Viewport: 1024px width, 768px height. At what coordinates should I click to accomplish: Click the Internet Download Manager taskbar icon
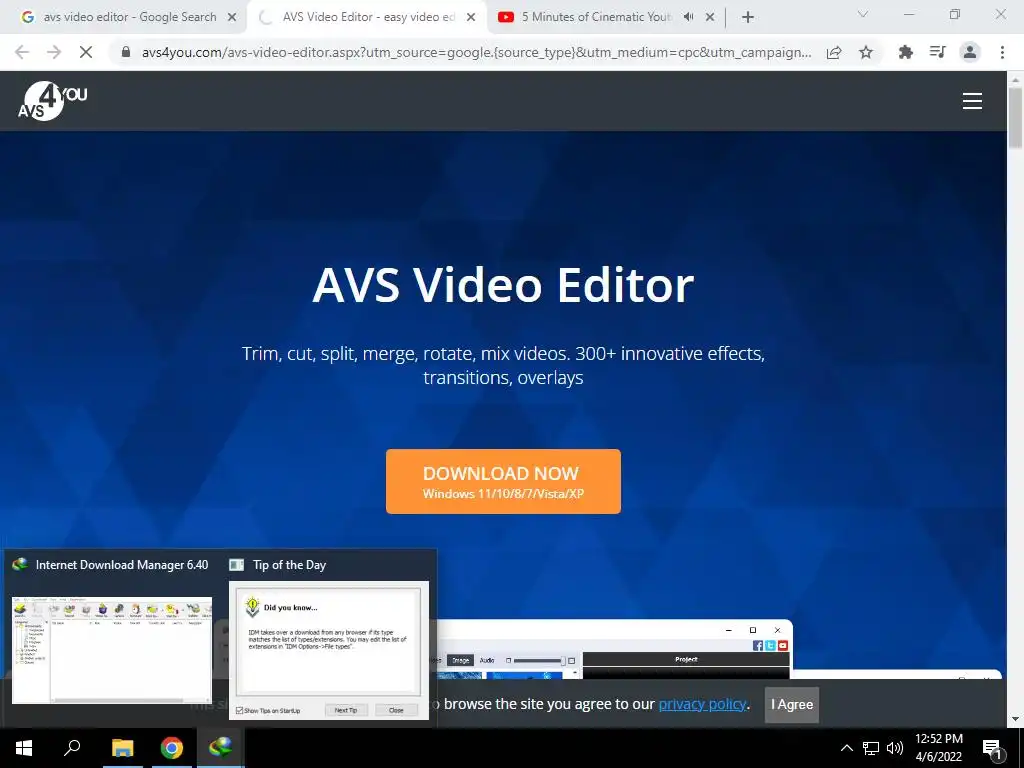coord(220,748)
